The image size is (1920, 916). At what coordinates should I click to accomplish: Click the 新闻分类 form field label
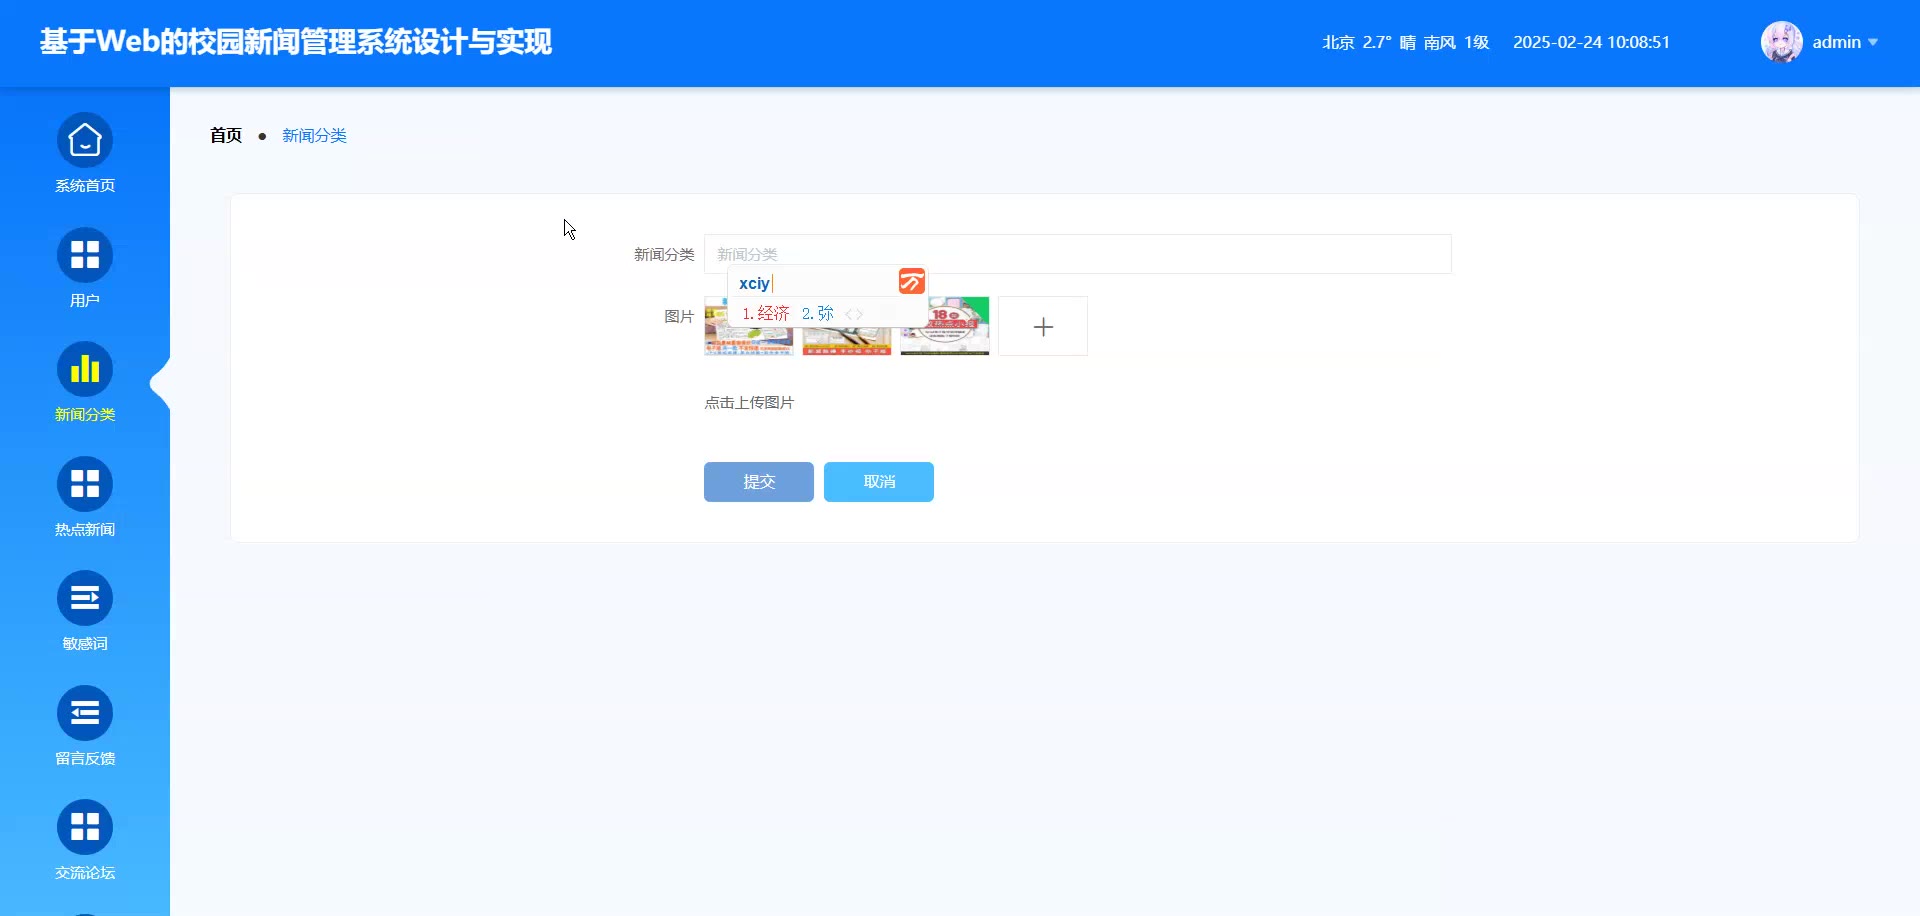click(x=664, y=255)
